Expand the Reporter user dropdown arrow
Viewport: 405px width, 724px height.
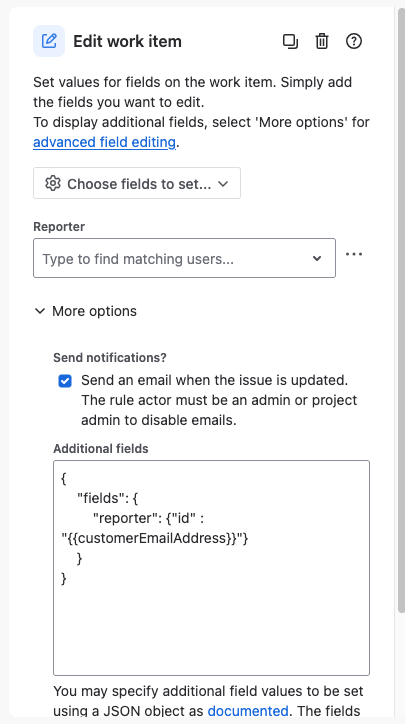[317, 259]
